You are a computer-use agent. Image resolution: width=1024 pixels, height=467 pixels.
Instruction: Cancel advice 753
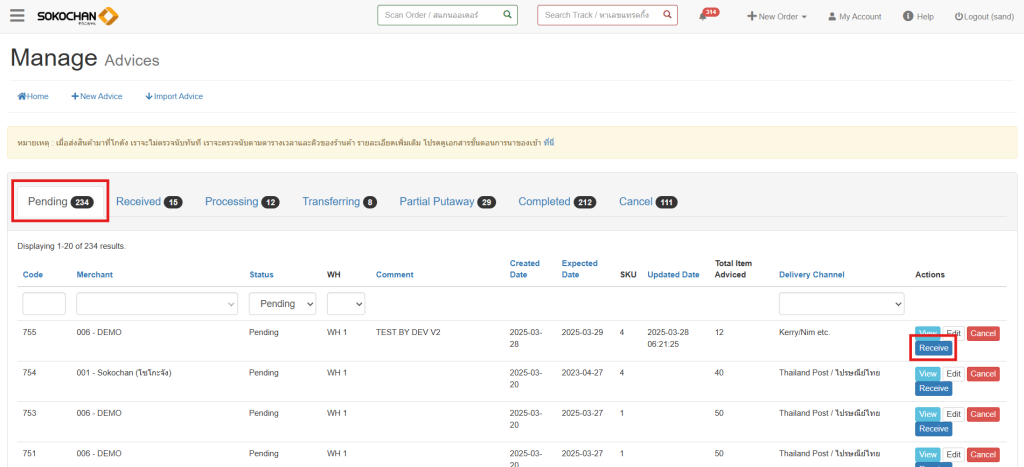983,414
